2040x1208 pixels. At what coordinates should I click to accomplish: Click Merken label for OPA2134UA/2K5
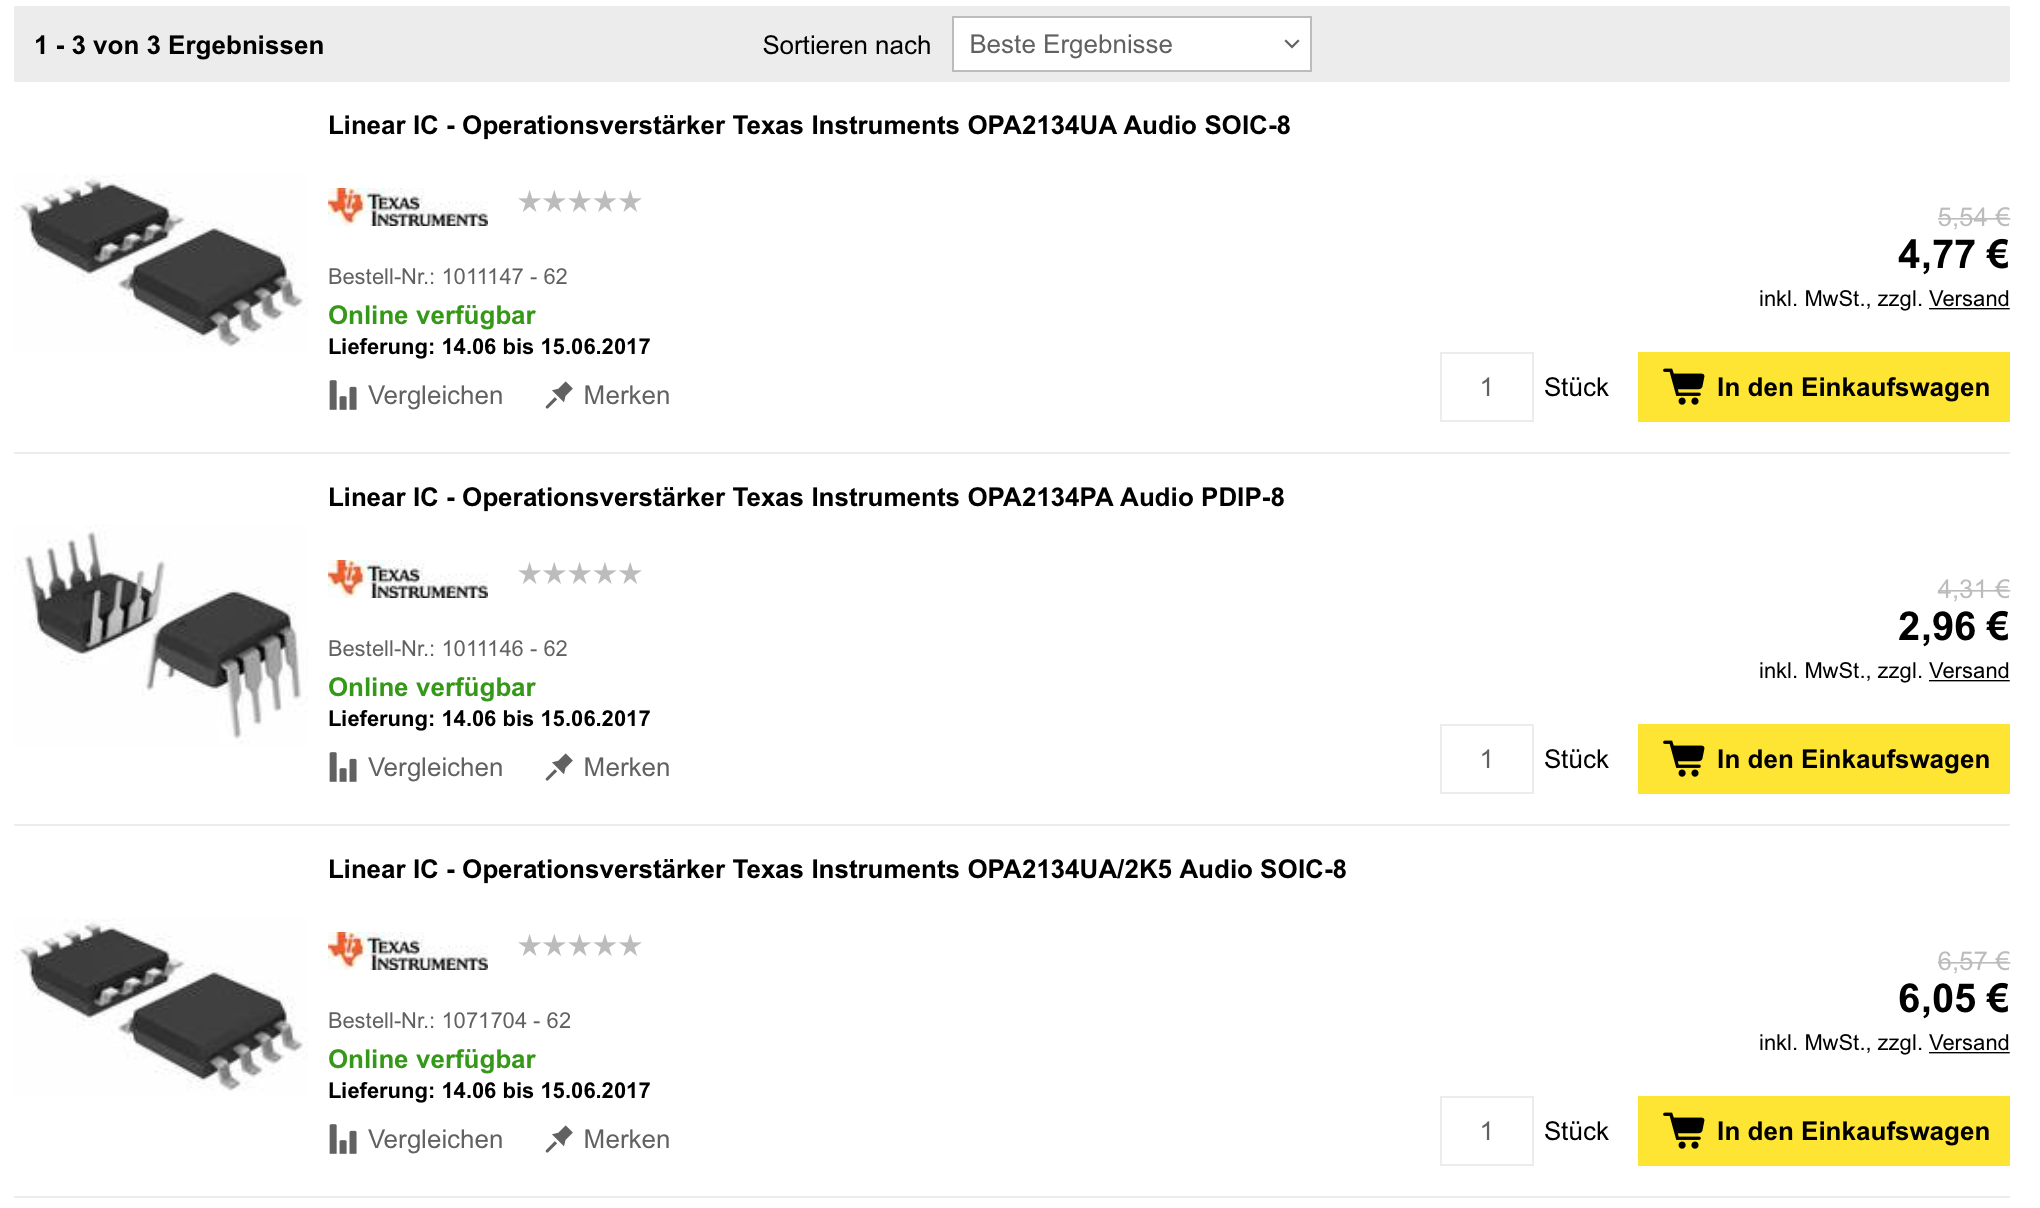(627, 1139)
